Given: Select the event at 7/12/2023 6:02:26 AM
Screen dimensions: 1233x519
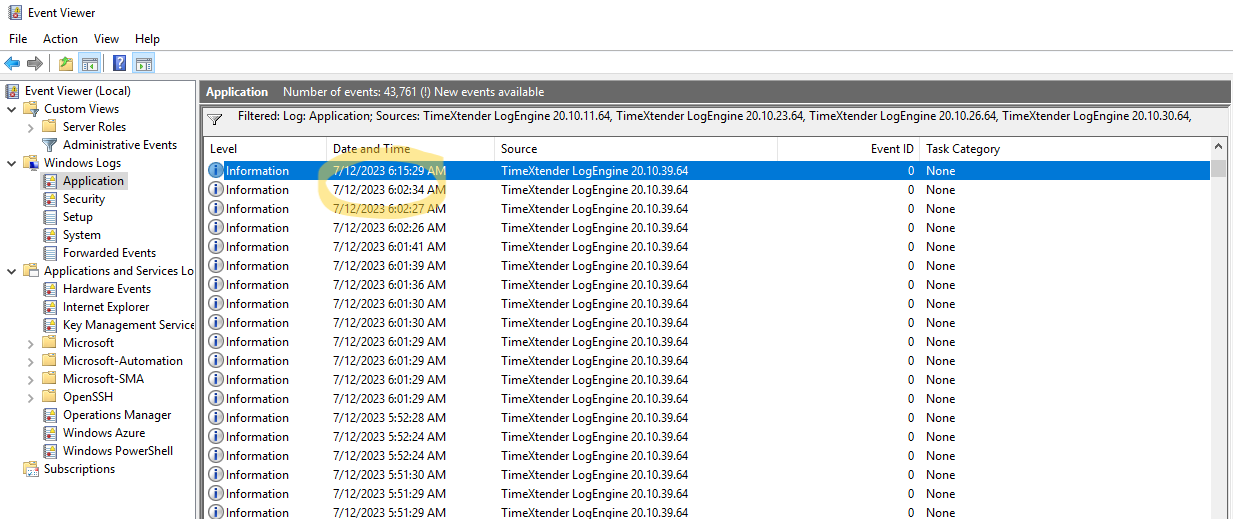Looking at the screenshot, I should click(707, 228).
